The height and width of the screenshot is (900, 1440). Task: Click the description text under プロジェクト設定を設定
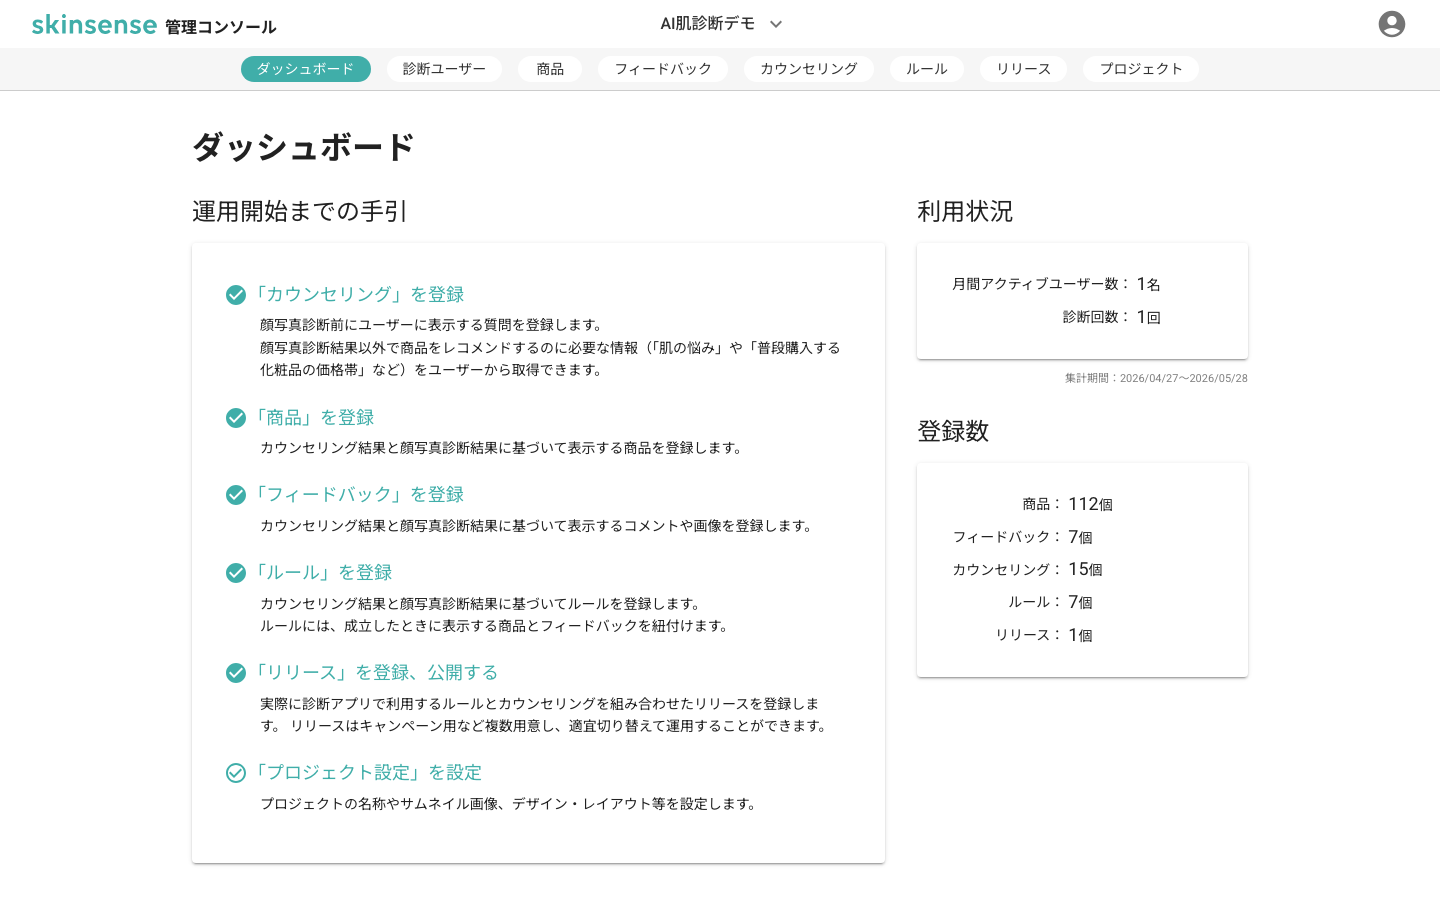point(510,804)
